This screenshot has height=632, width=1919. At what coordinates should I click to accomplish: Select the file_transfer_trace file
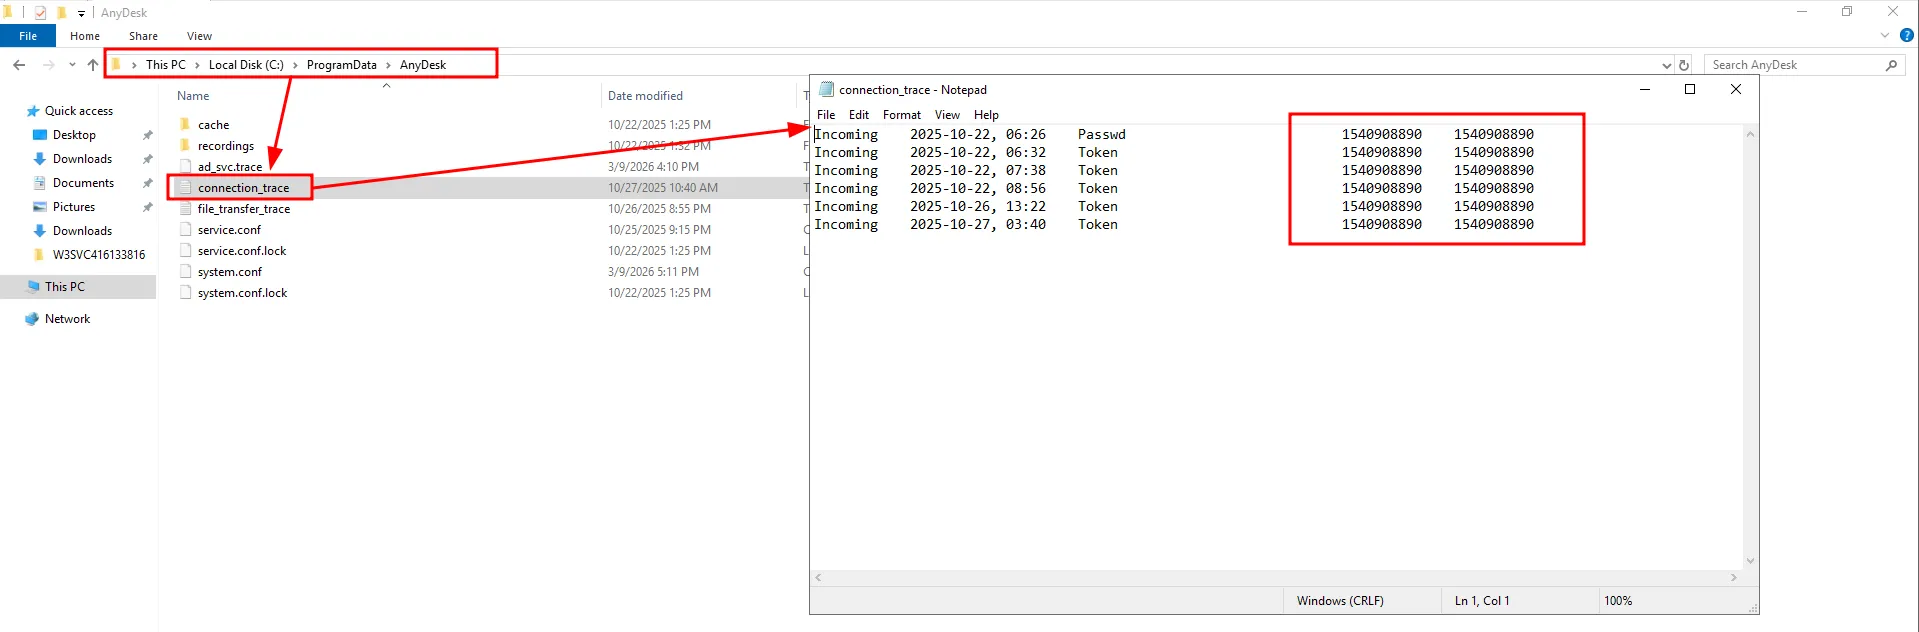coord(243,209)
